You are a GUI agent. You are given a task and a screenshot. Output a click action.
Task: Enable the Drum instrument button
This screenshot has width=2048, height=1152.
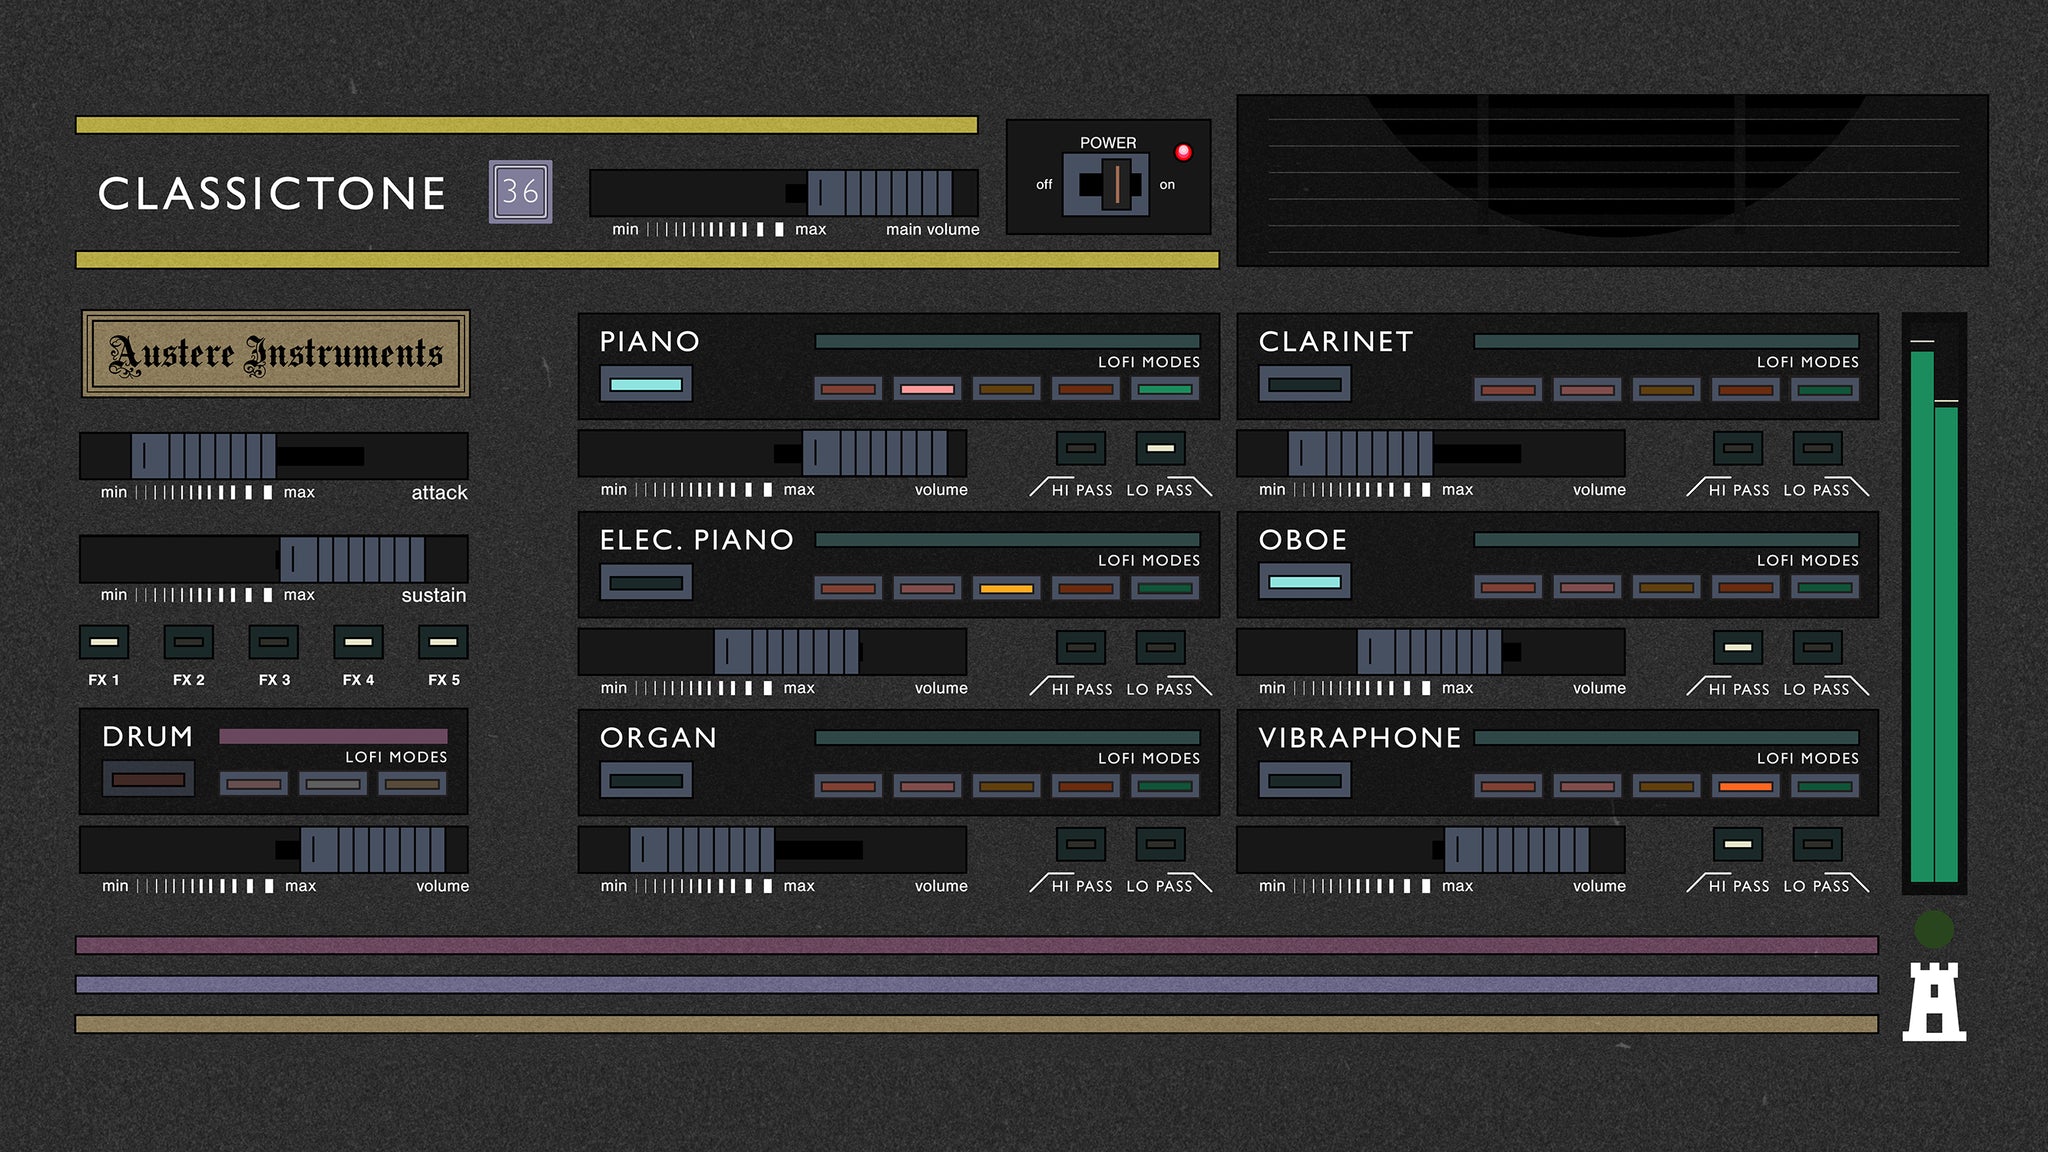[148, 779]
